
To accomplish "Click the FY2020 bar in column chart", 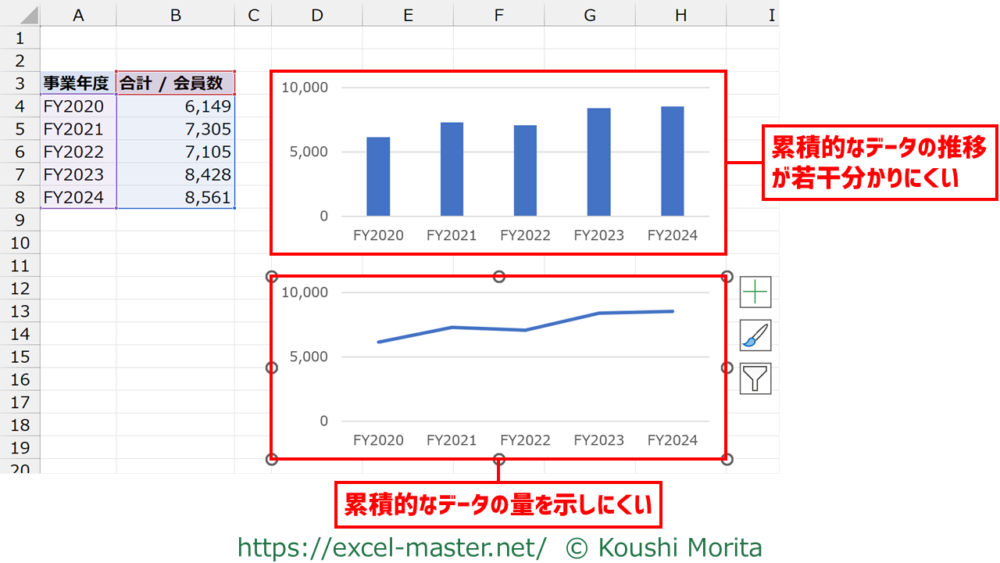I will [x=378, y=177].
